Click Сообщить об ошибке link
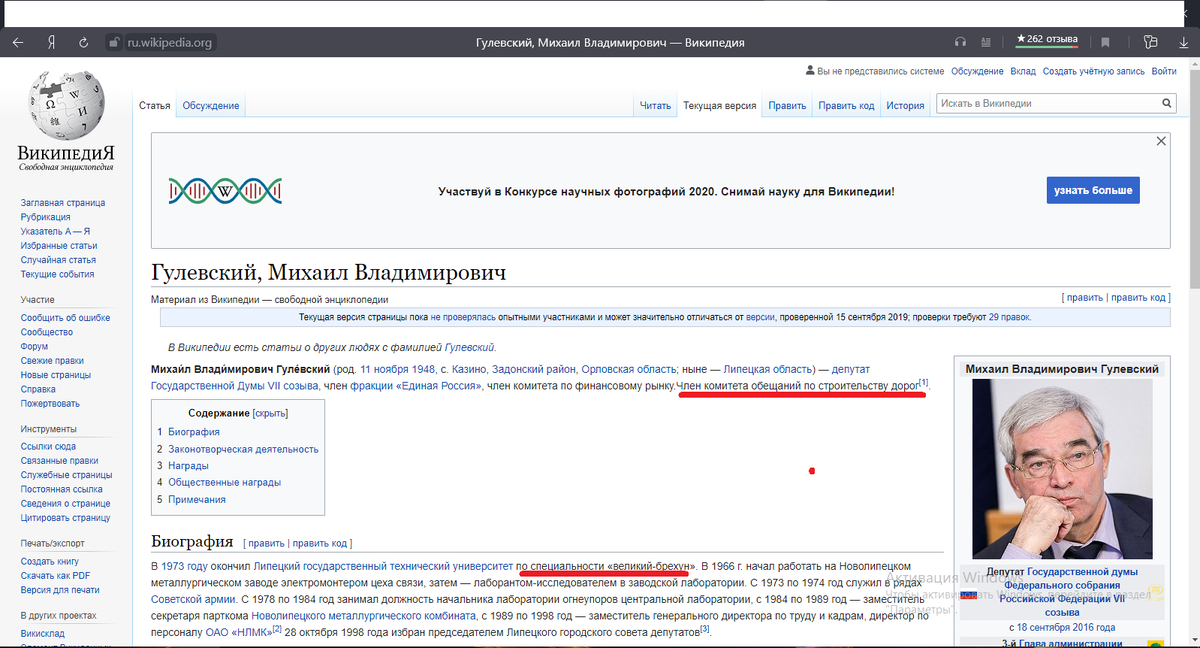This screenshot has width=1200, height=648. click(66, 318)
